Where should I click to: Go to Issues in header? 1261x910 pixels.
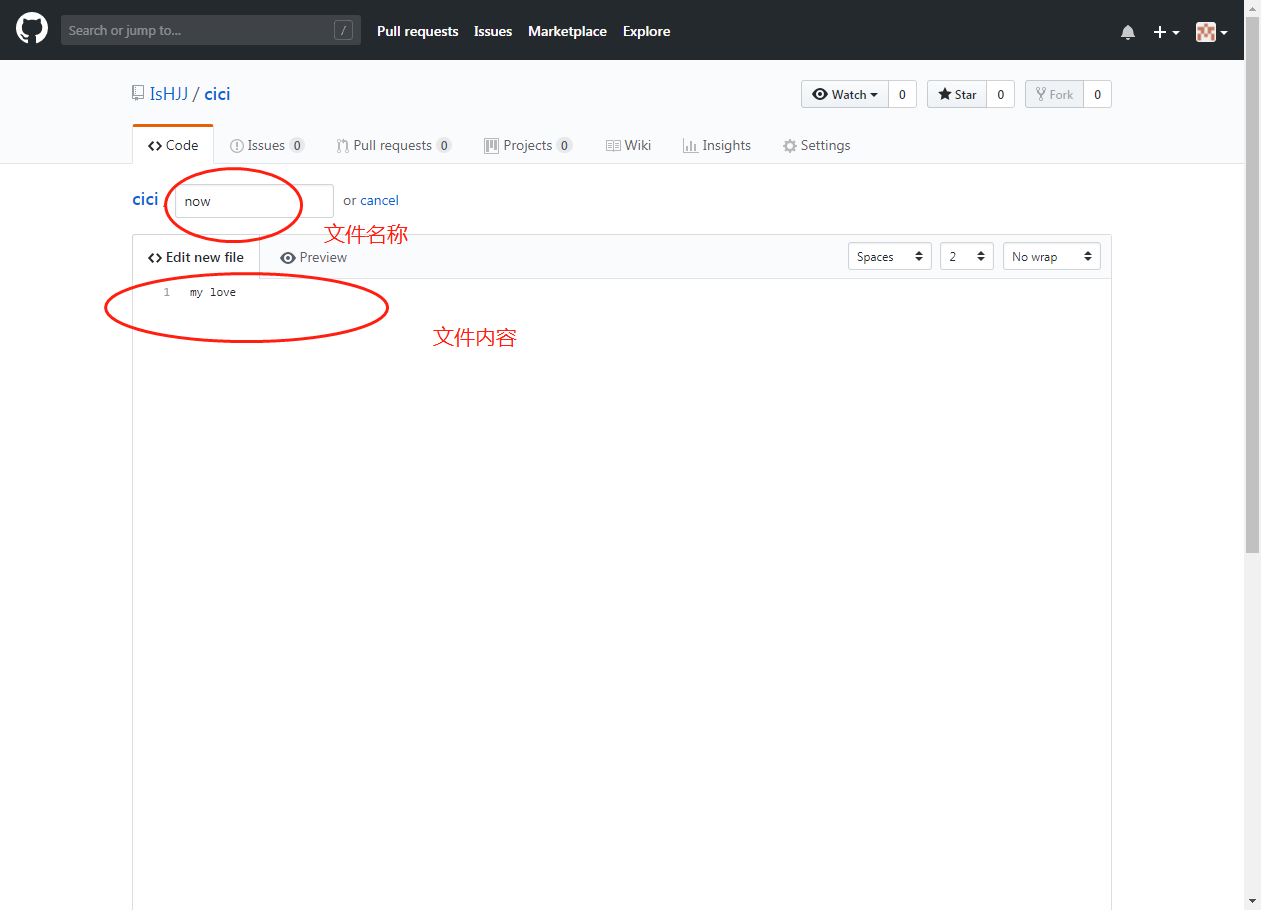coord(493,31)
